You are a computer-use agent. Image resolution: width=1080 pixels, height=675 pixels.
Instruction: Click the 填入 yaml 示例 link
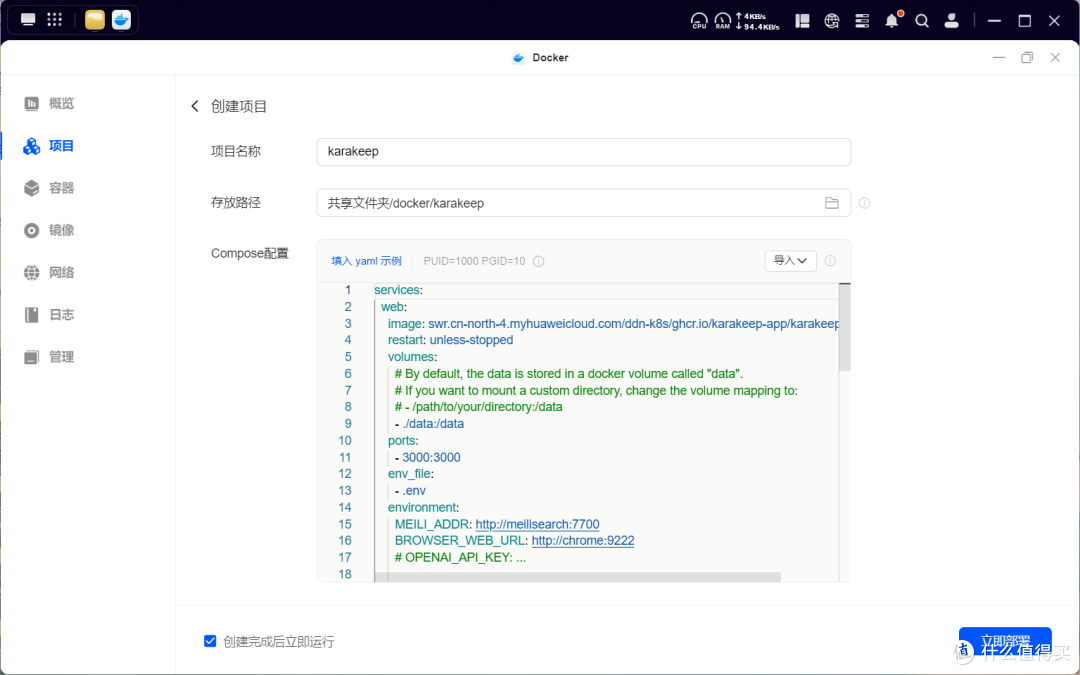366,261
